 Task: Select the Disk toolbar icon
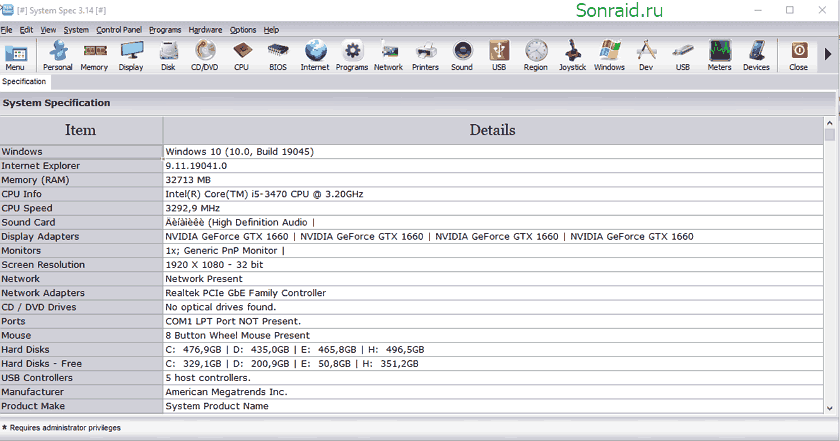point(168,56)
